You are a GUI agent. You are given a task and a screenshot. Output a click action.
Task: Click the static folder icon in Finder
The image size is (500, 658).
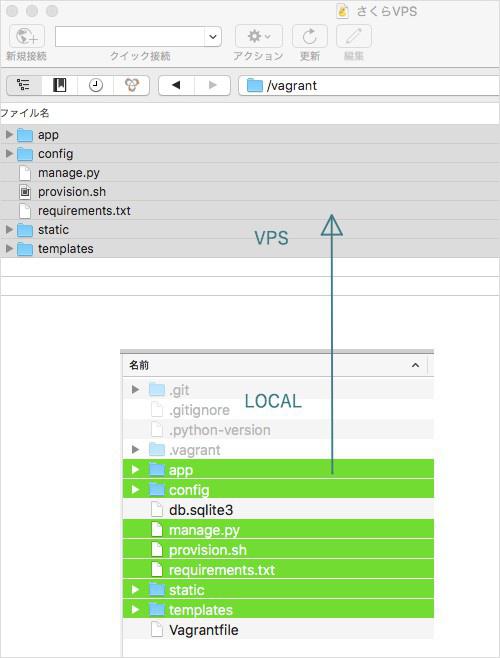point(157,590)
